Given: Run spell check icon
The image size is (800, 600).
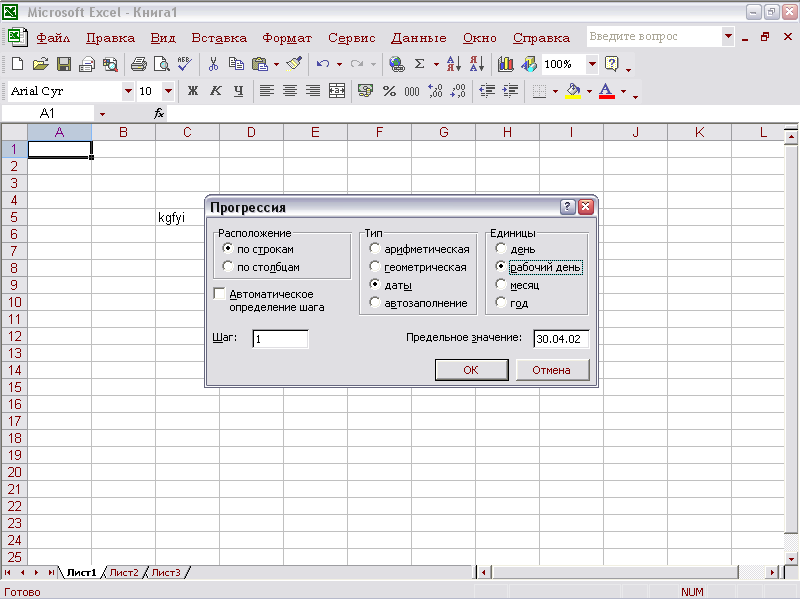Looking at the screenshot, I should tap(185, 64).
